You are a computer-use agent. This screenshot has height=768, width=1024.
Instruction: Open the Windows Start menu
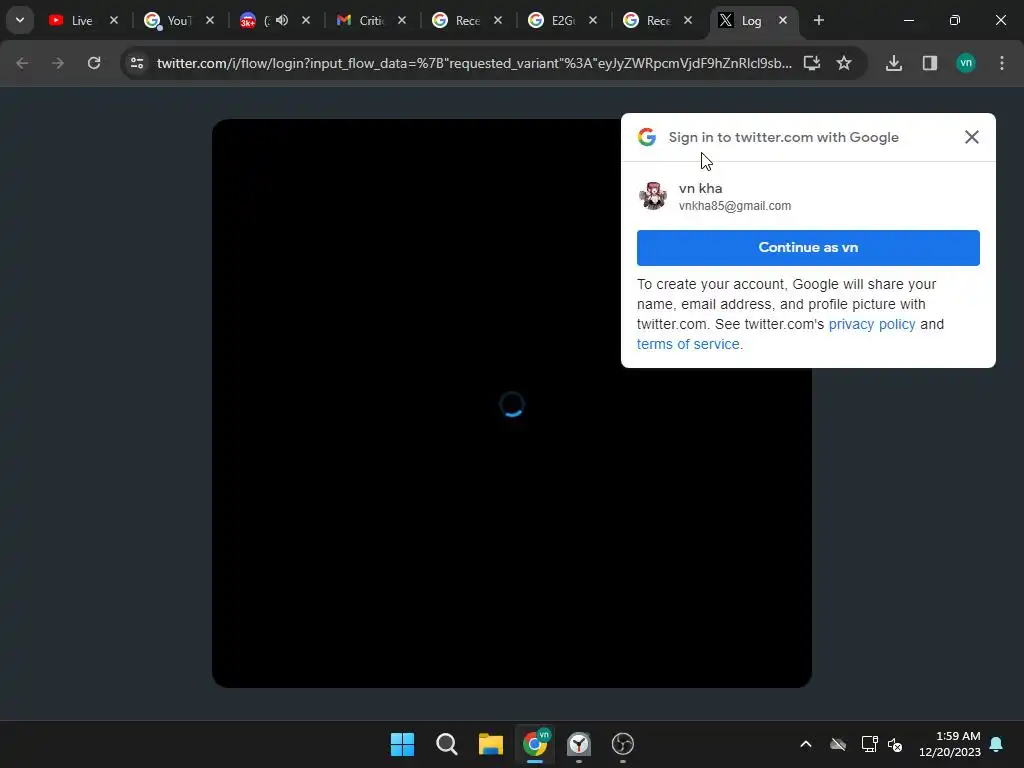coord(402,744)
